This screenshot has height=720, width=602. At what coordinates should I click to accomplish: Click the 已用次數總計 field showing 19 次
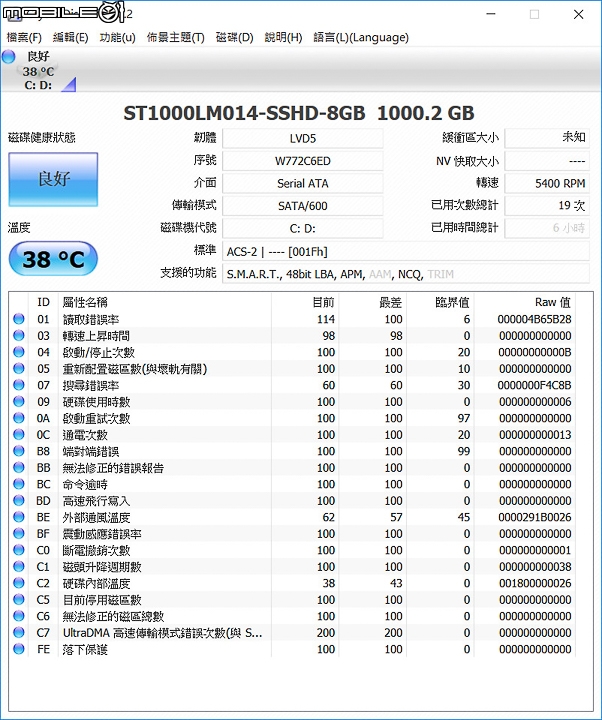547,206
